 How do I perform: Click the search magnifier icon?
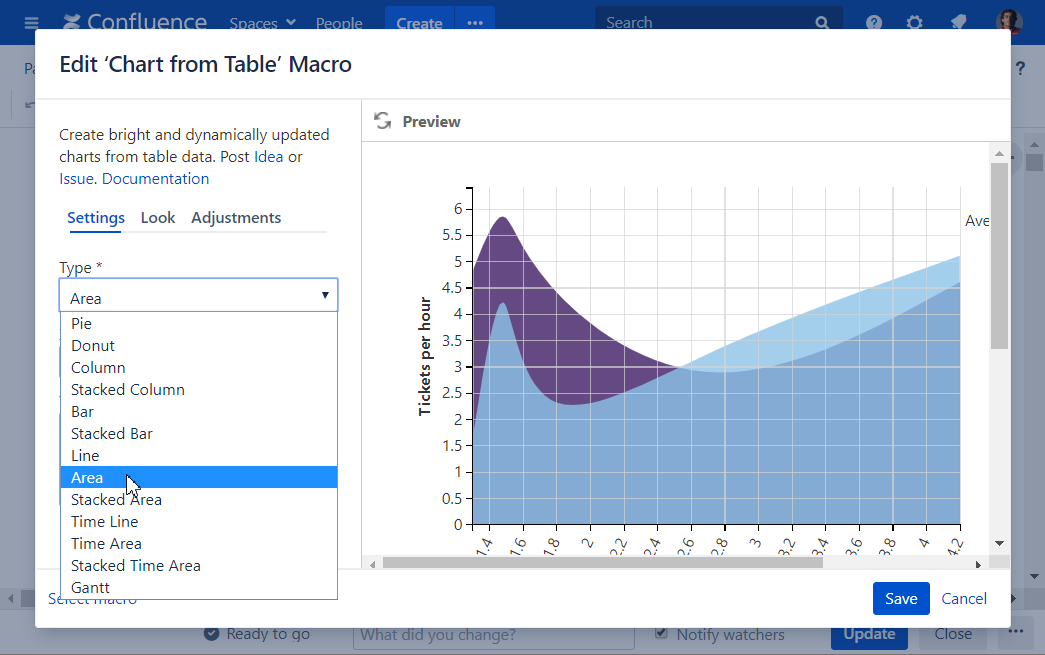point(822,22)
